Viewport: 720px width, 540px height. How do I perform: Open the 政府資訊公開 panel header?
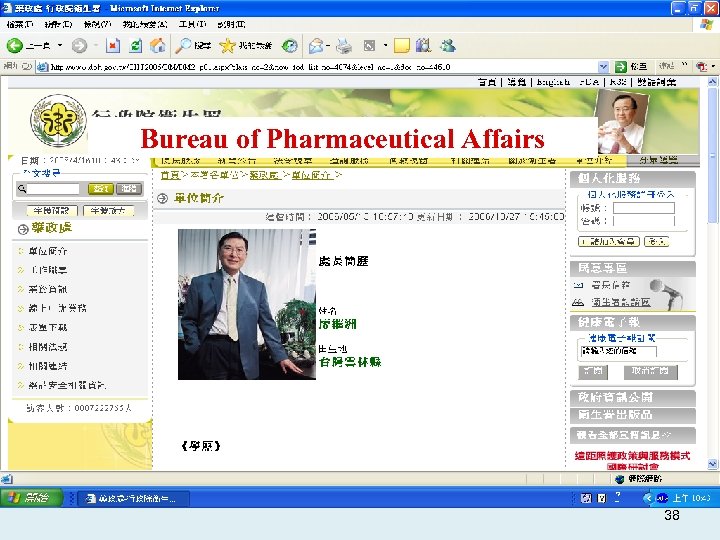[x=632, y=397]
